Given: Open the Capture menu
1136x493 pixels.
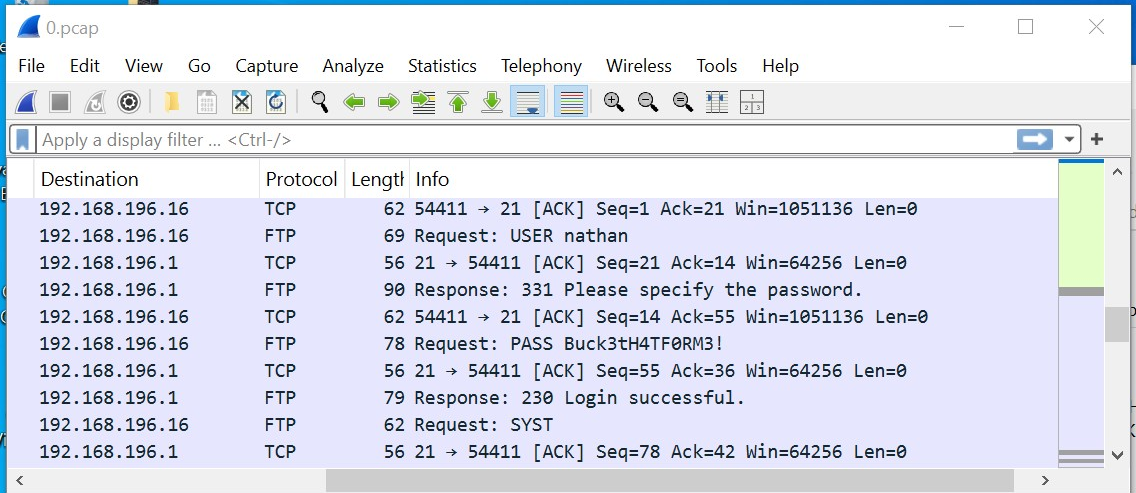Looking at the screenshot, I should pos(267,66).
